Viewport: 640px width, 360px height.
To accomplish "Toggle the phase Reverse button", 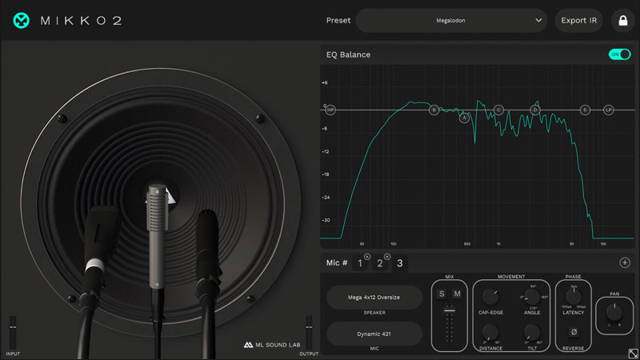I will [x=573, y=332].
